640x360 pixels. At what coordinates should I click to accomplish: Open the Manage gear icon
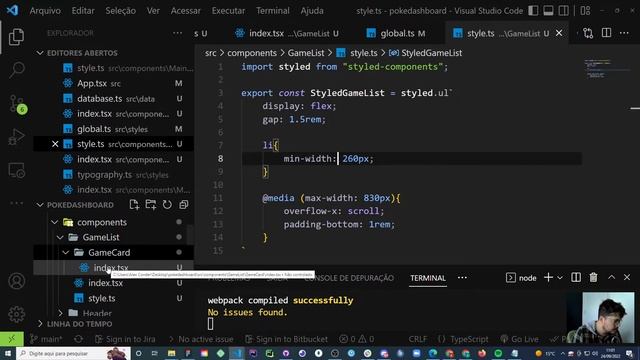point(16,314)
